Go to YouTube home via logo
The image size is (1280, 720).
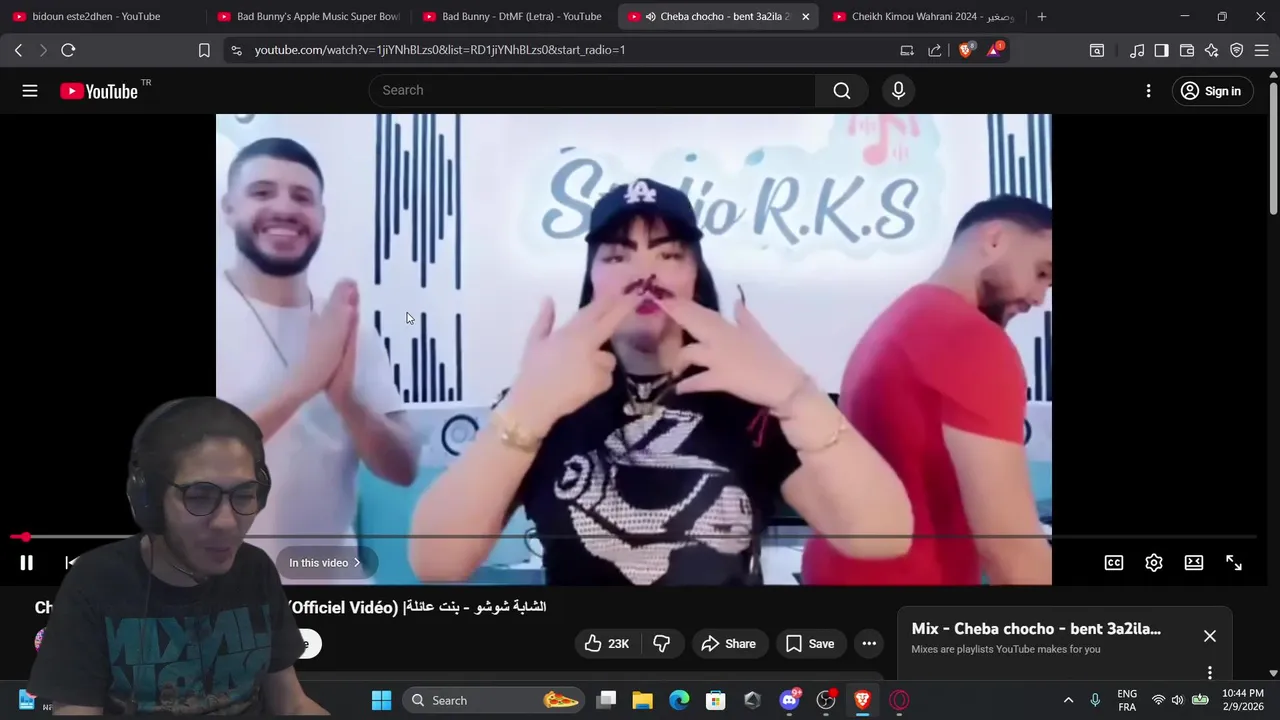[98, 91]
